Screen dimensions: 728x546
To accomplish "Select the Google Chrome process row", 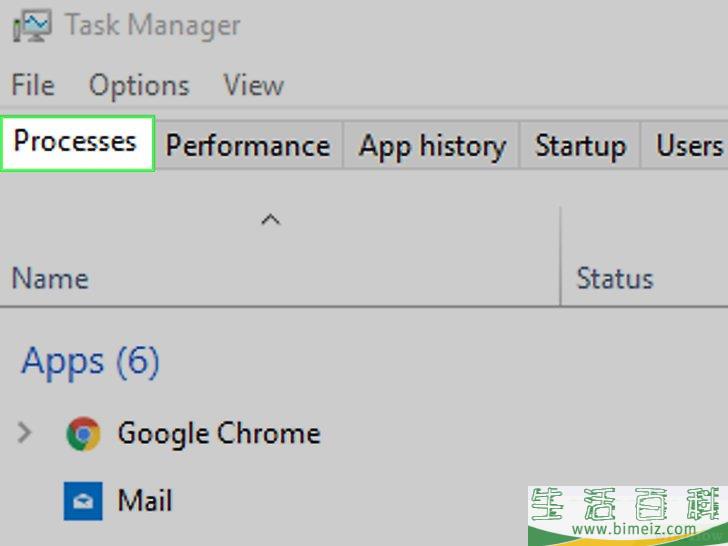I will pos(364,434).
